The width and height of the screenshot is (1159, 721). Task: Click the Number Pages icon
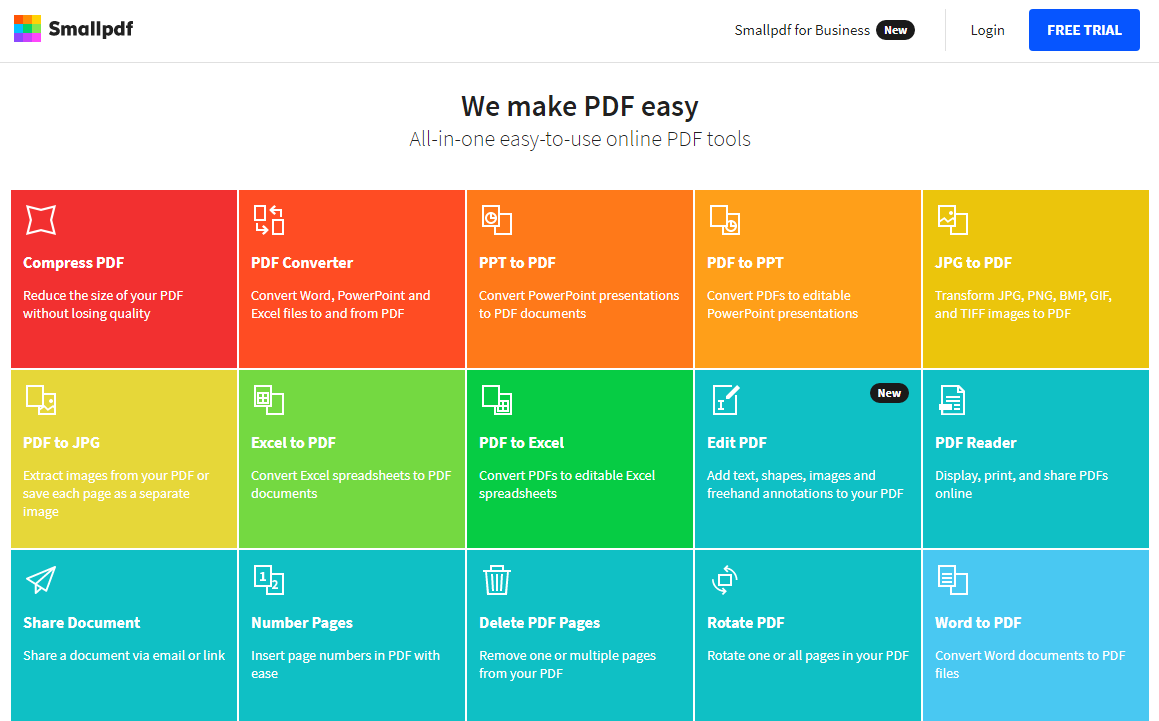point(269,580)
